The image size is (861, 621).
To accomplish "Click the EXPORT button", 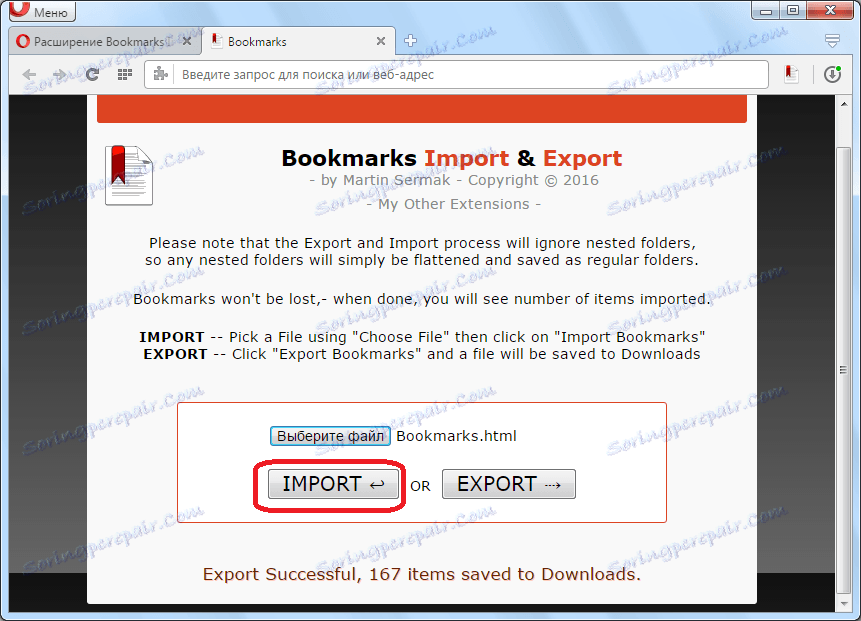I will (508, 484).
